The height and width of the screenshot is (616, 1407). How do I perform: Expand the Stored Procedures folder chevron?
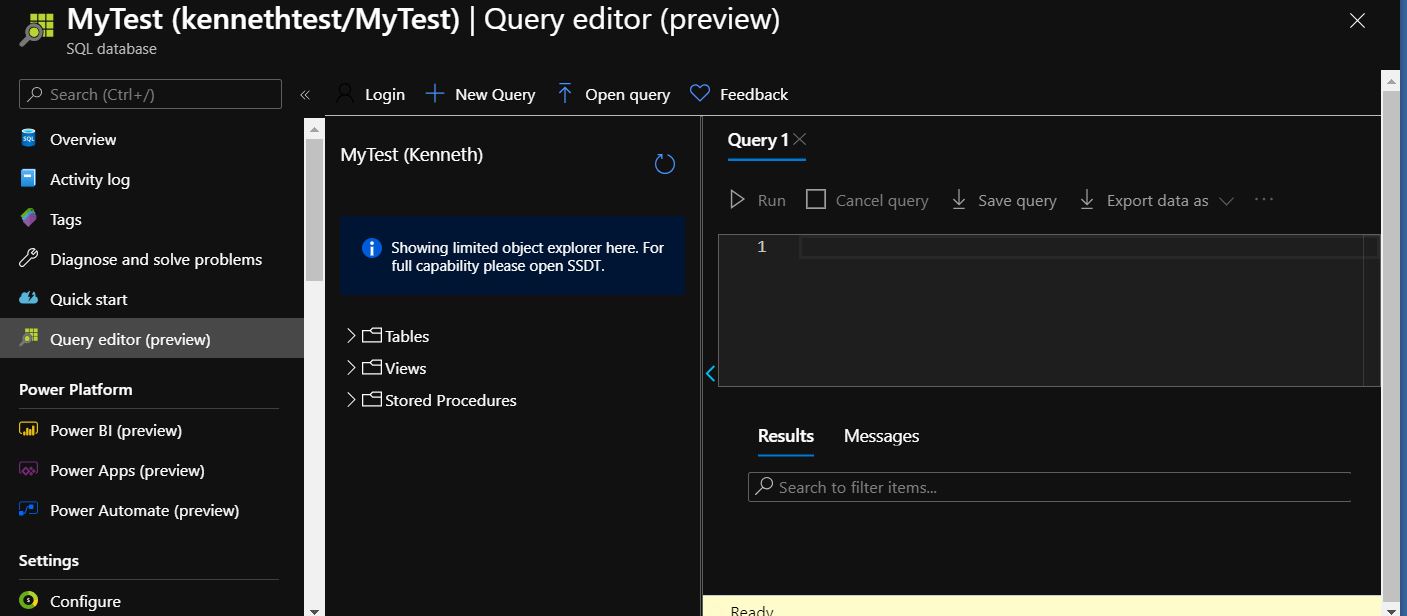click(351, 400)
